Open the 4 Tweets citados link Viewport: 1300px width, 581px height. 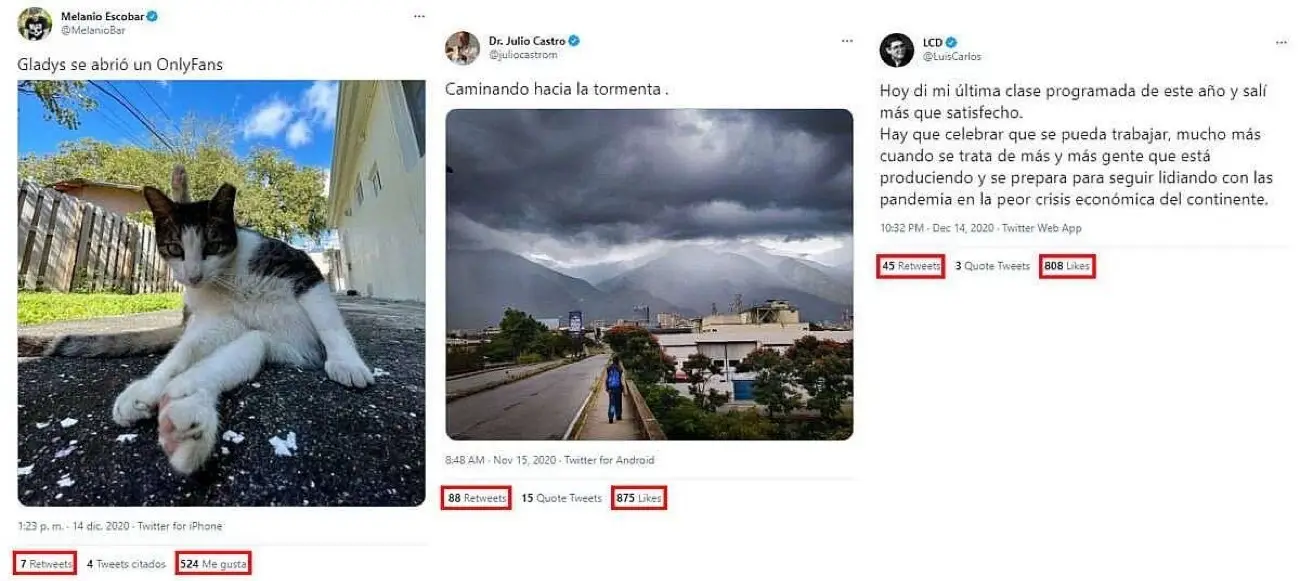126,564
